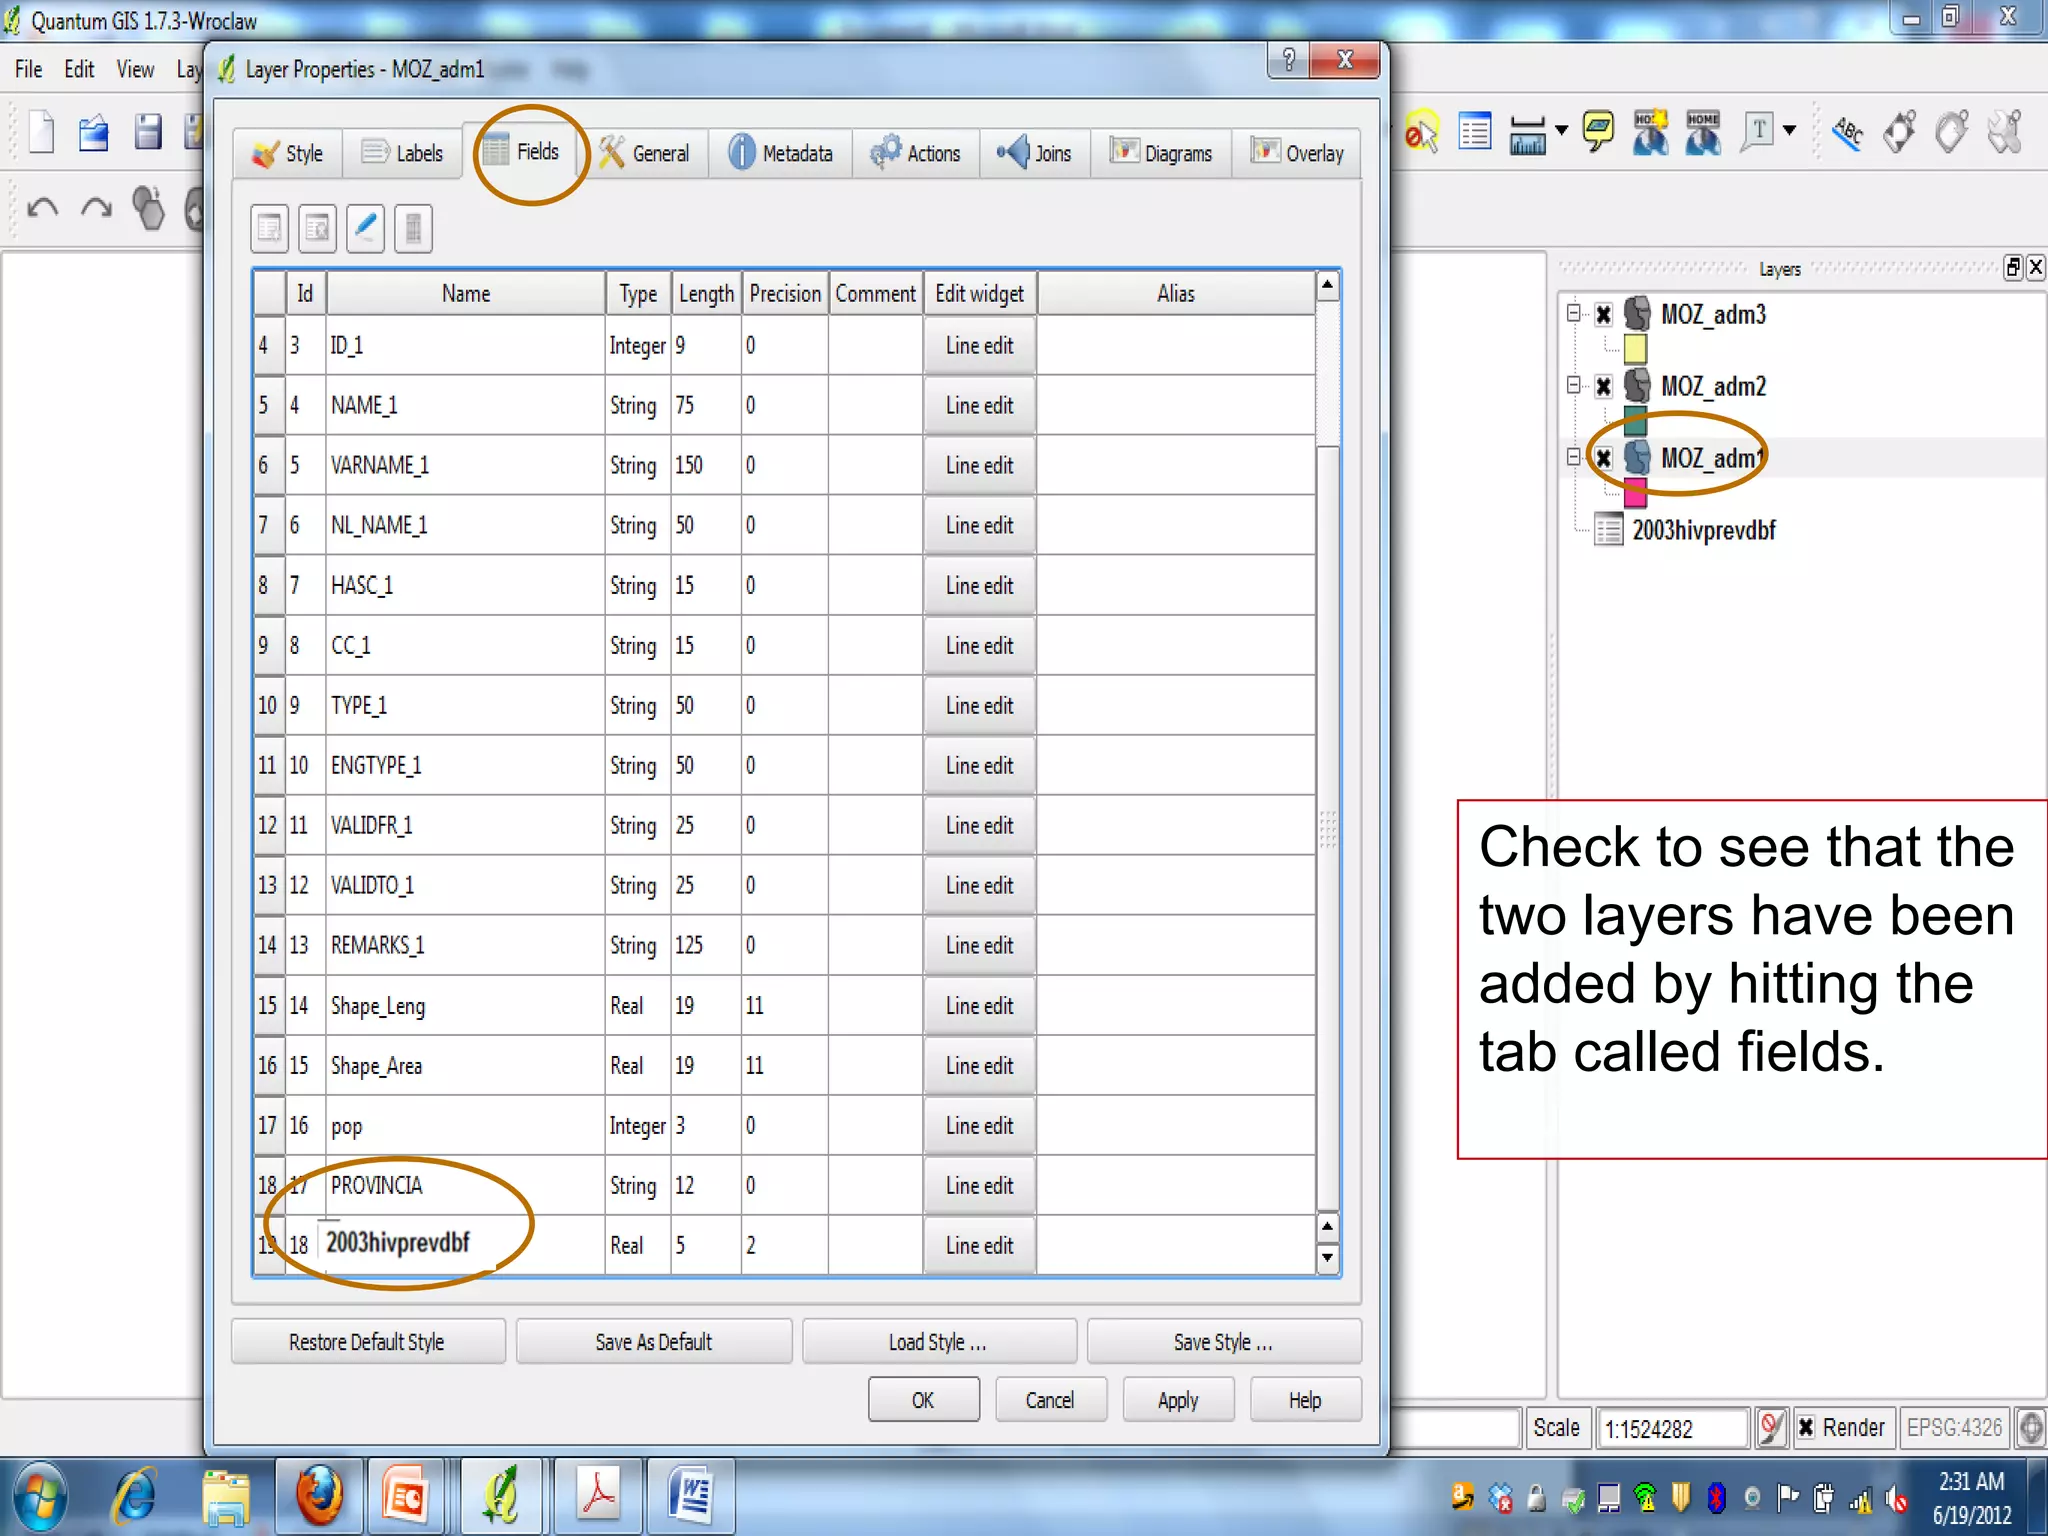The height and width of the screenshot is (1536, 2048).
Task: Click the stop rendering icon in status bar
Action: tap(1770, 1427)
